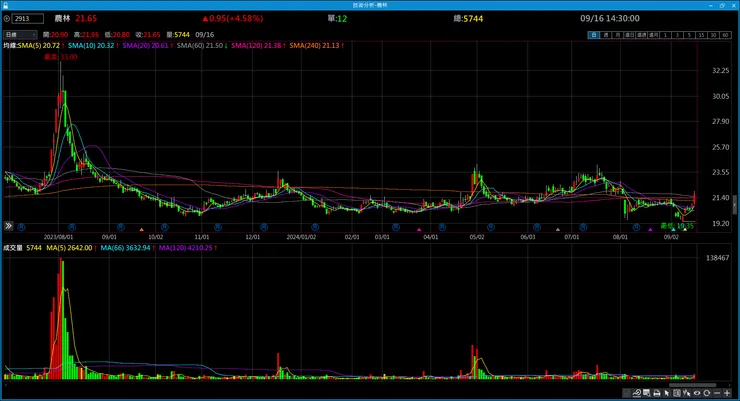The height and width of the screenshot is (401, 740).
Task: Click the circular event marker near 05/02
Action: click(x=491, y=227)
